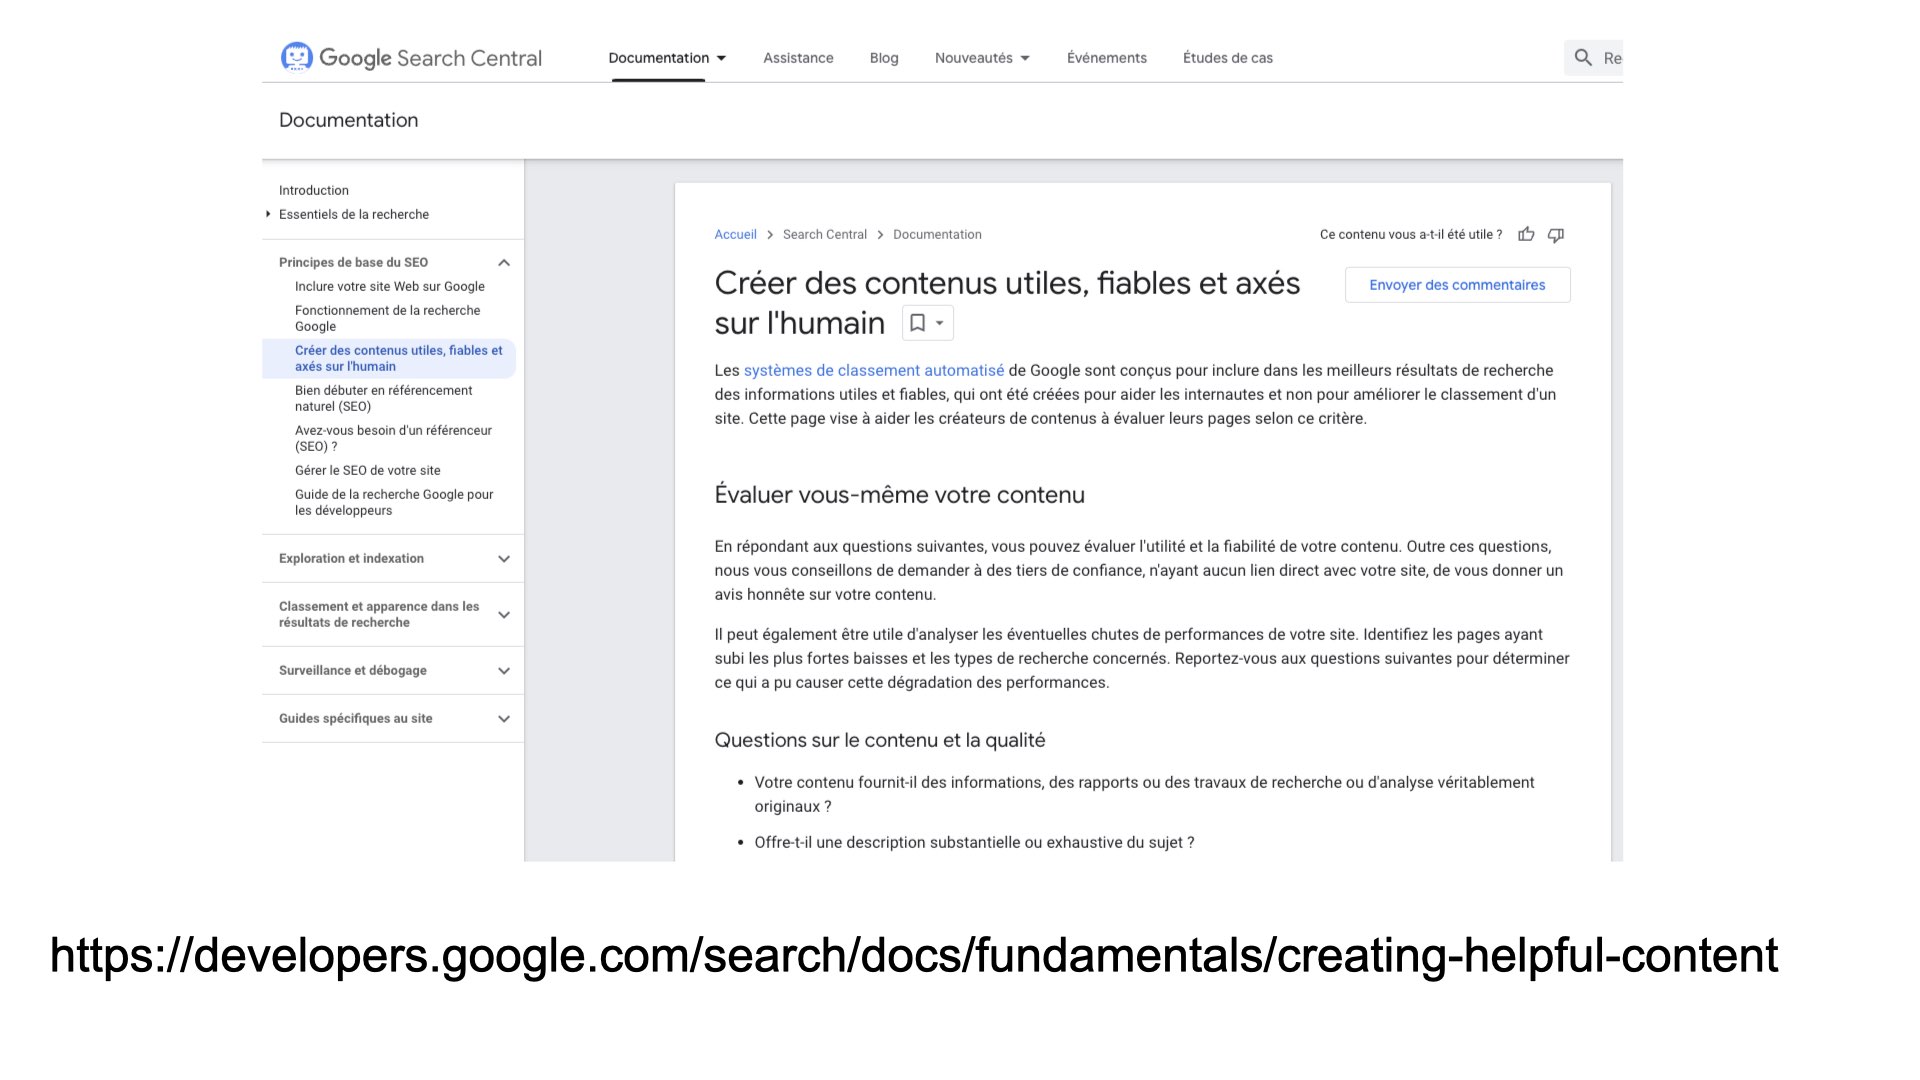Open the bookmark dropdown arrow
Image resolution: width=1920 pixels, height=1080 pixels.
click(939, 323)
